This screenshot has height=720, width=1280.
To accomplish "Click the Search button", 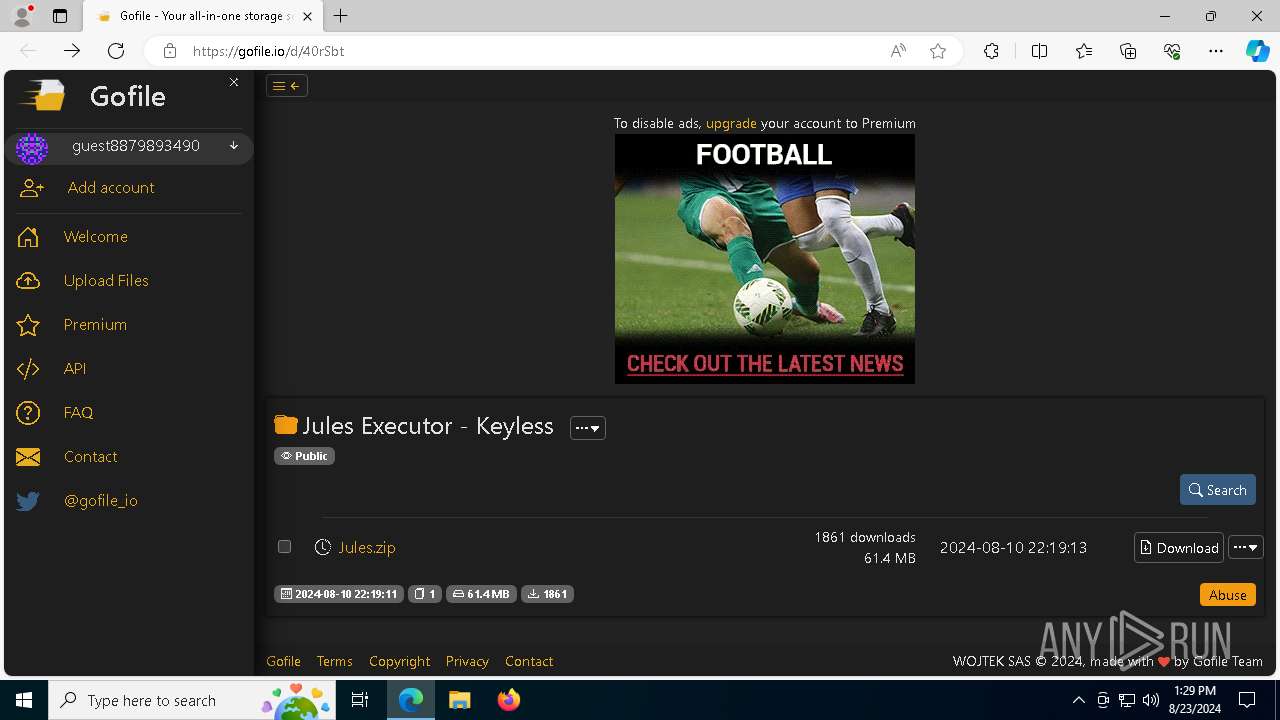I will tap(1218, 490).
